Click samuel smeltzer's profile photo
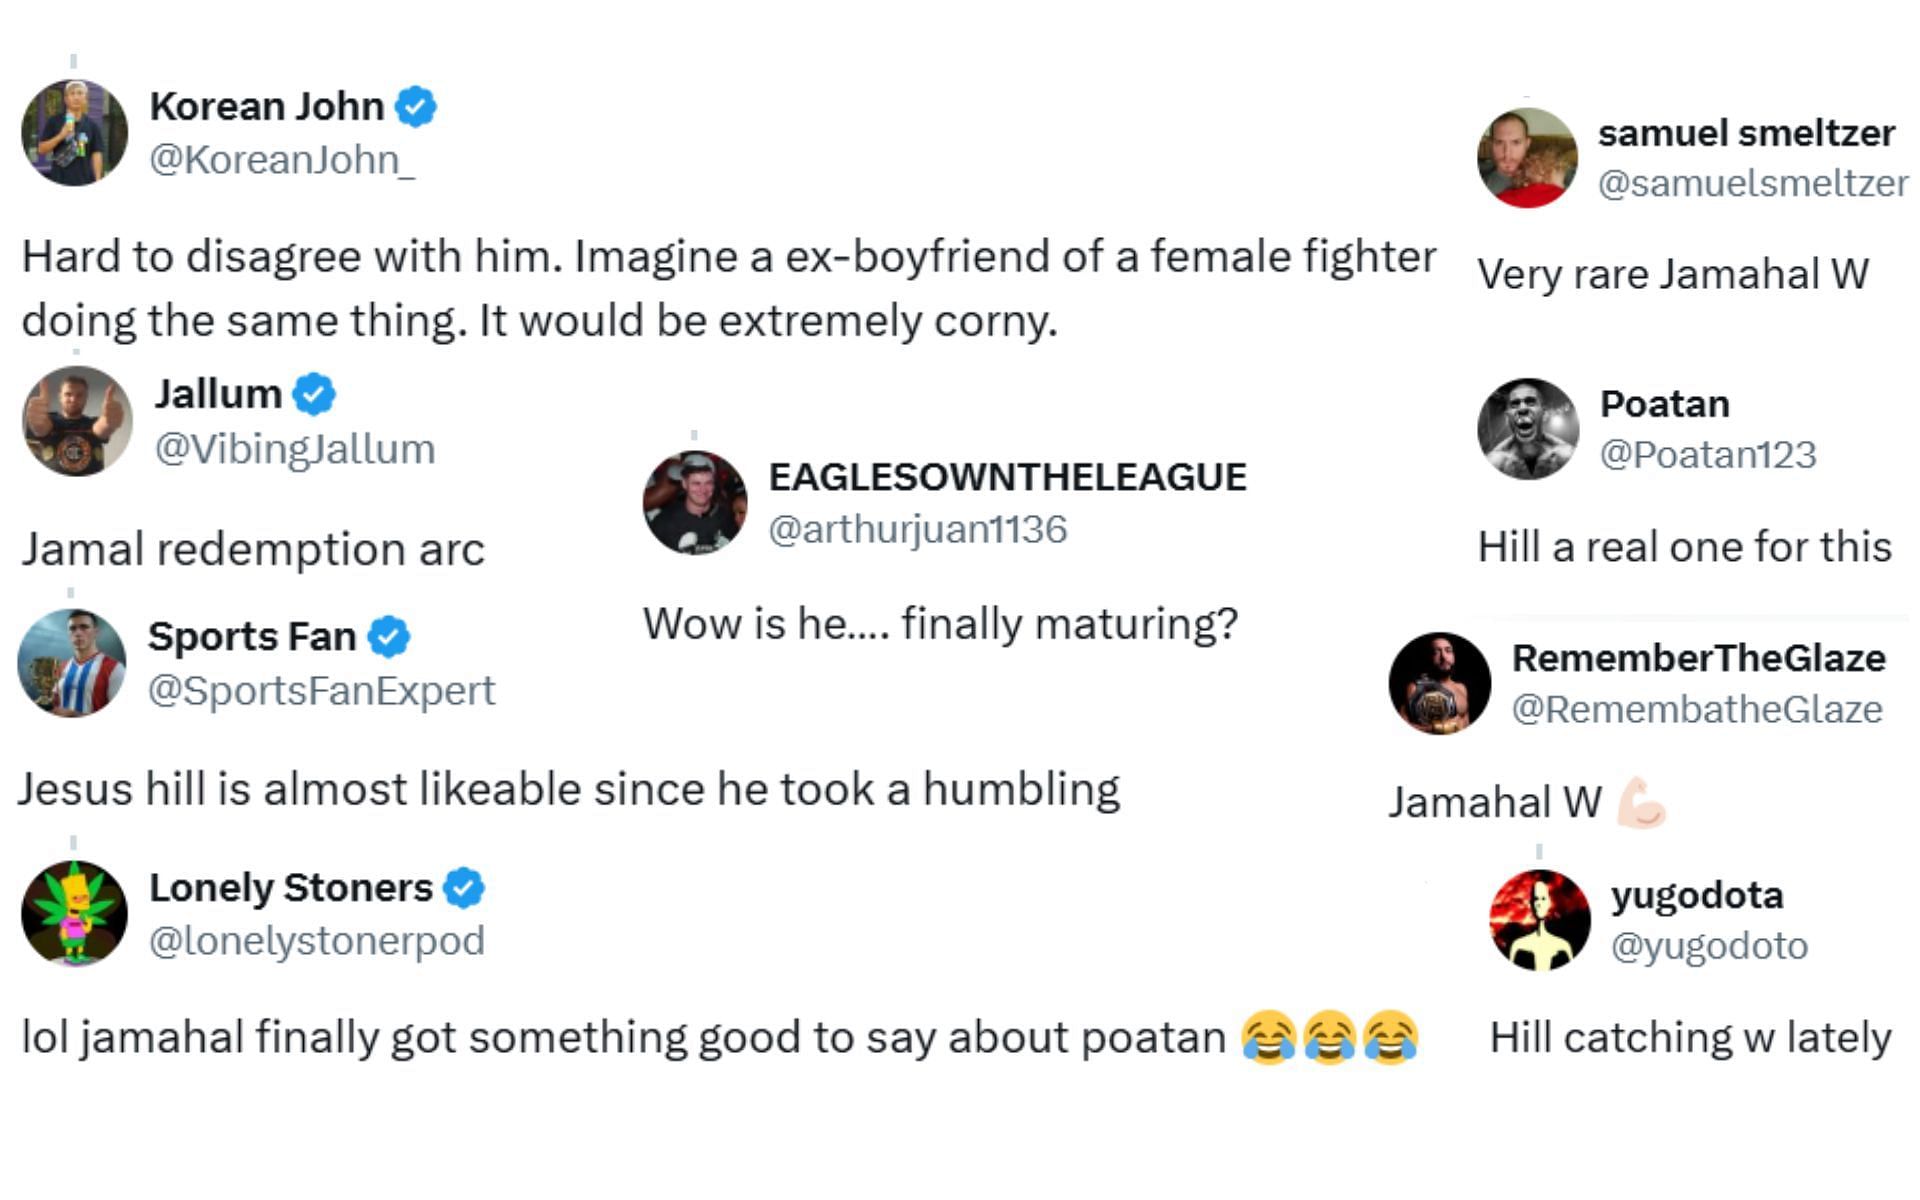 [x=1527, y=158]
